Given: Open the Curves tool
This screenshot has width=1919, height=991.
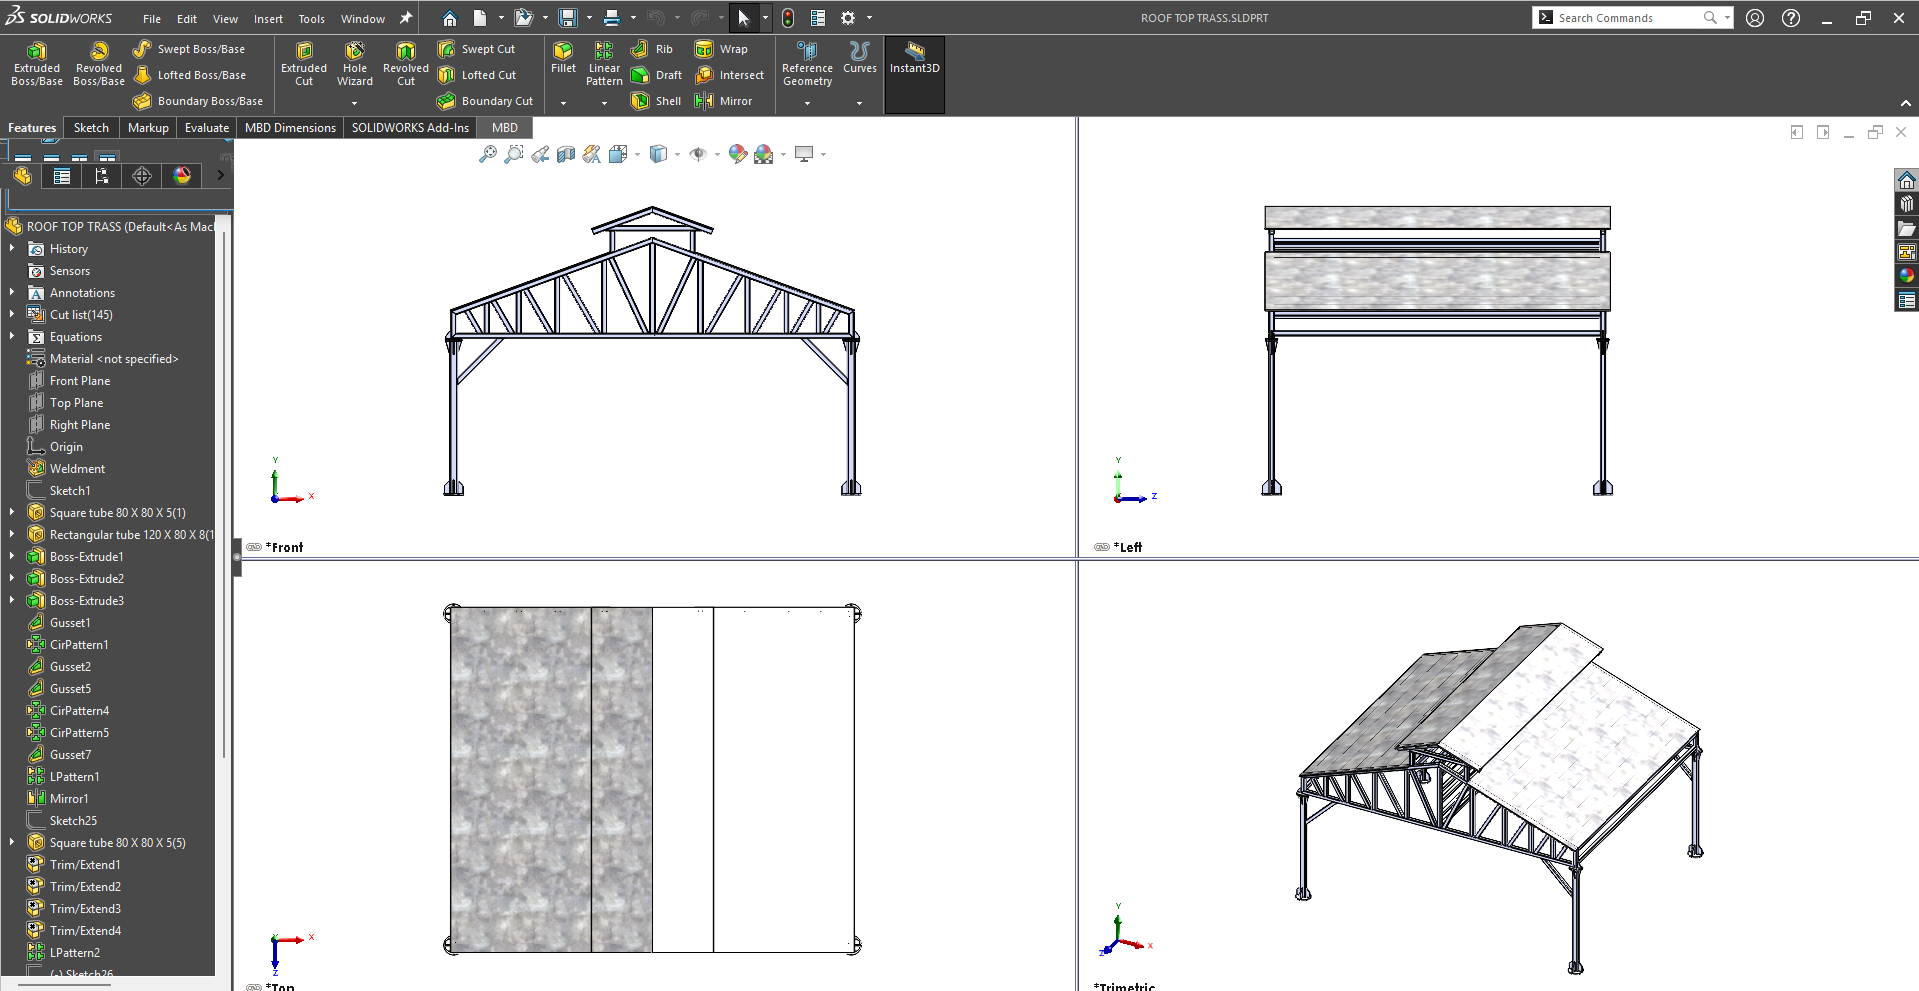Looking at the screenshot, I should pyautogui.click(x=859, y=58).
